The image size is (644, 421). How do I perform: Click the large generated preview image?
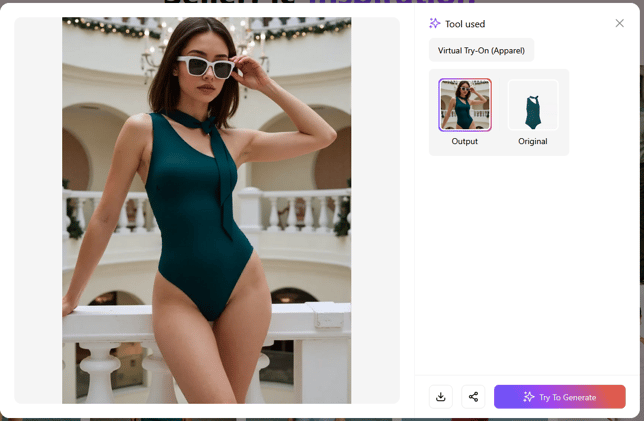pyautogui.click(x=207, y=210)
